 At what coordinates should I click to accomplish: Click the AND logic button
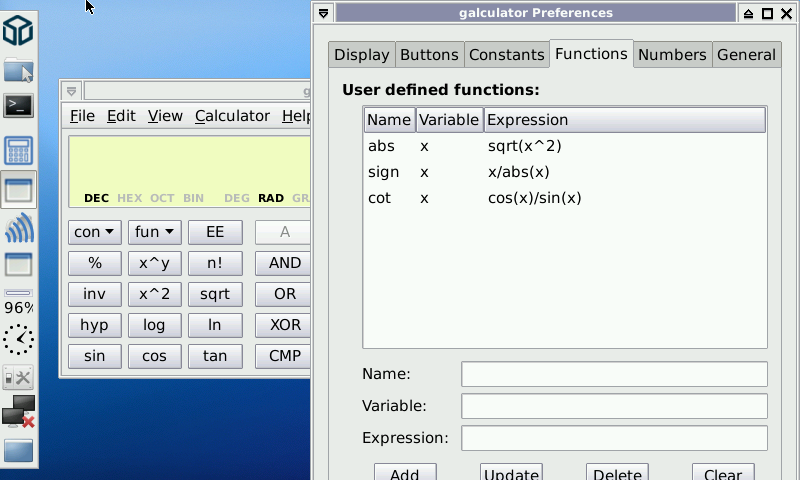[283, 263]
